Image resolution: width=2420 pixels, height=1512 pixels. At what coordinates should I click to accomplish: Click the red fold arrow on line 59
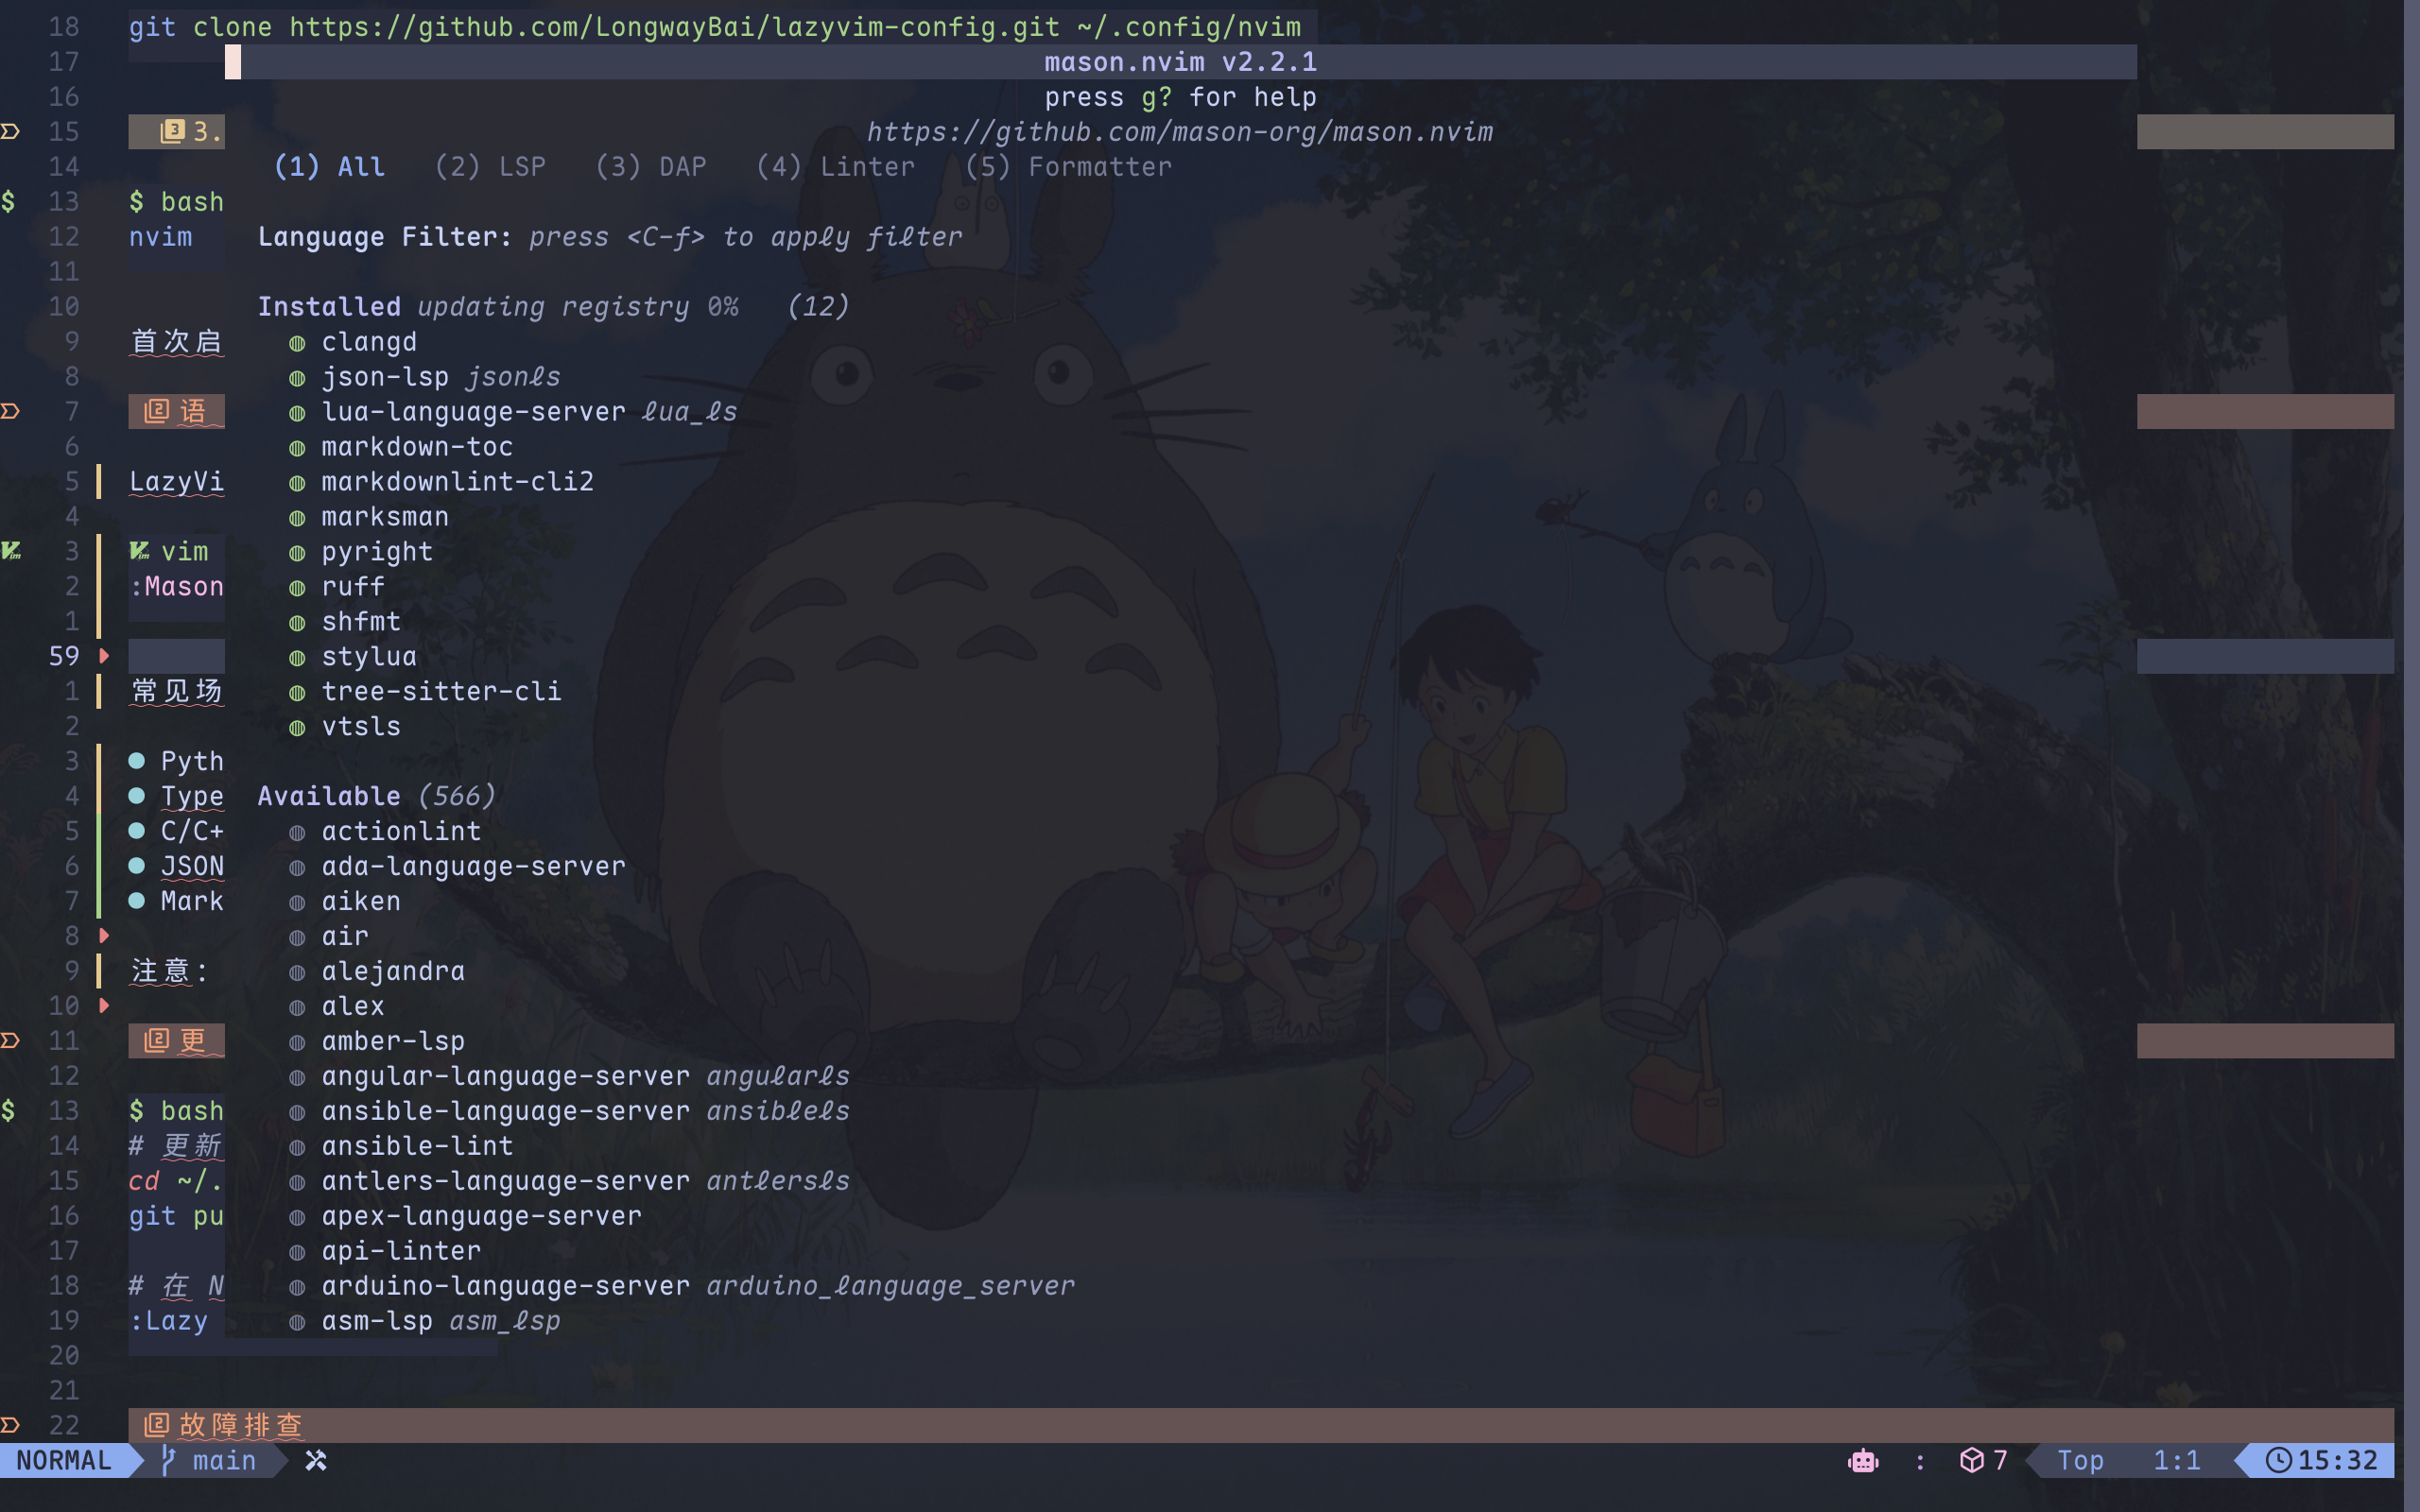pos(104,656)
